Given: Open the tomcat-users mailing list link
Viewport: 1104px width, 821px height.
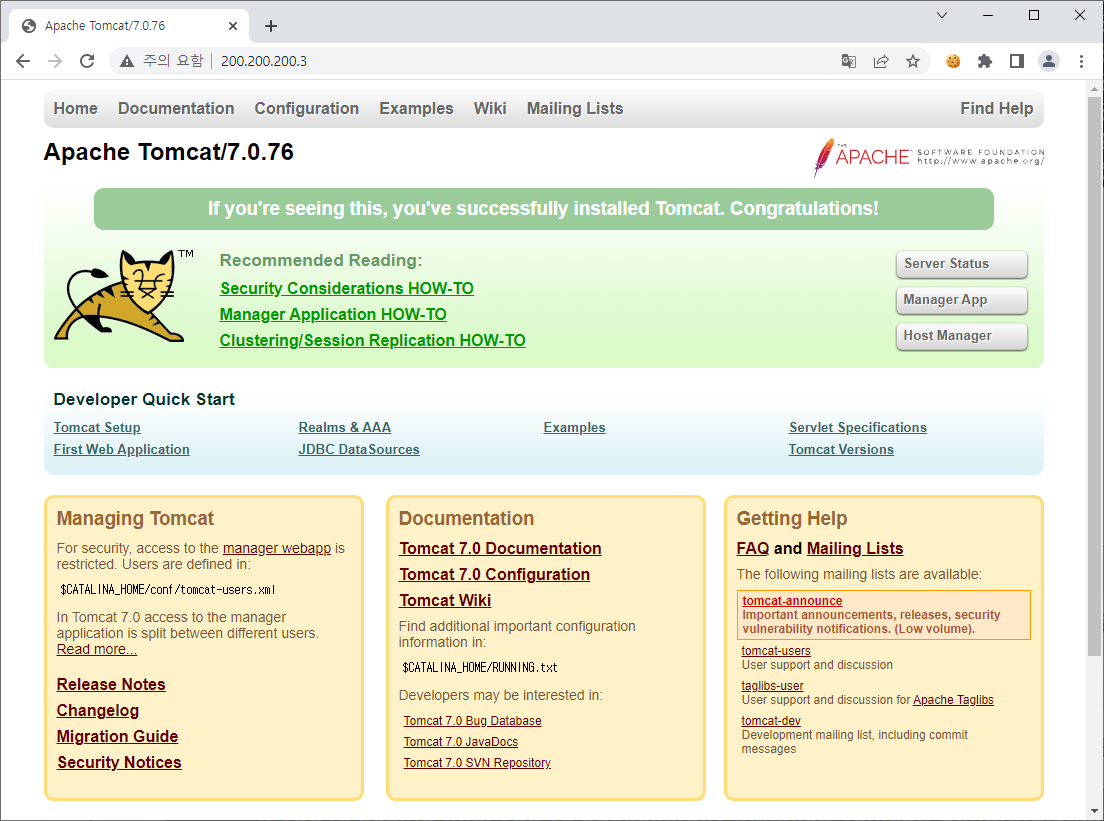Looking at the screenshot, I should (x=776, y=651).
